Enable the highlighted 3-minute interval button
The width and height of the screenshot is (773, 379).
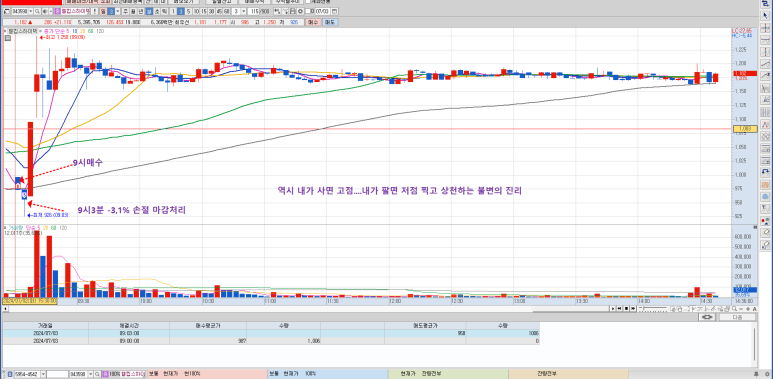(x=180, y=11)
